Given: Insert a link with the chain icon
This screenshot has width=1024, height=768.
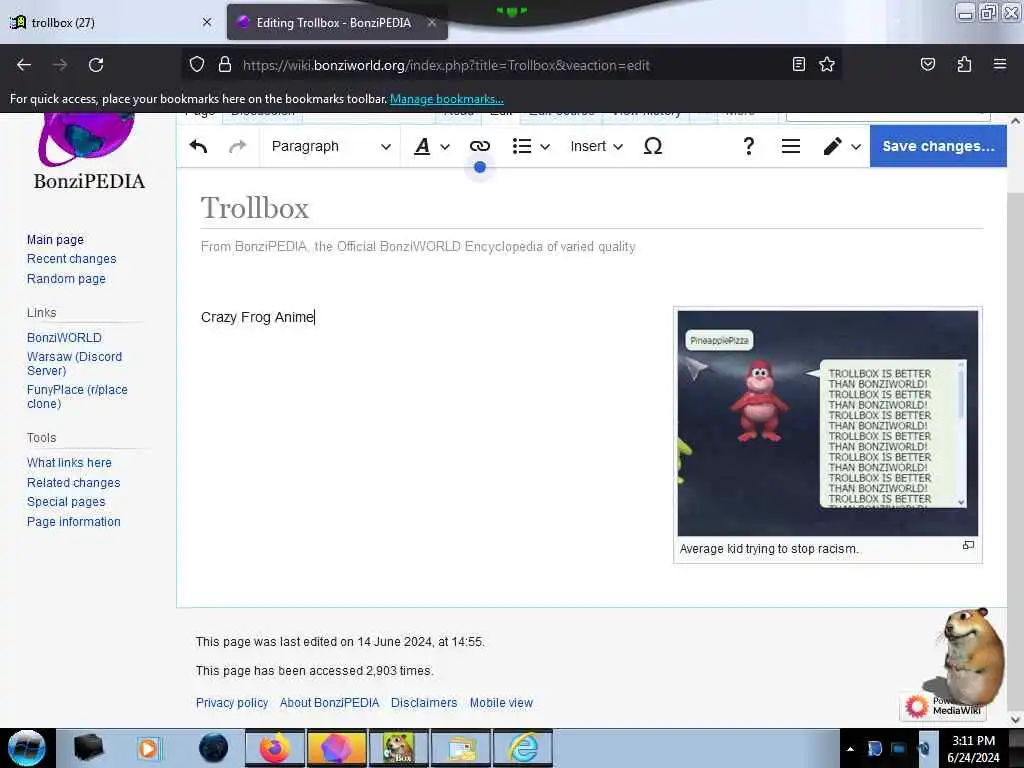Looking at the screenshot, I should [479, 146].
